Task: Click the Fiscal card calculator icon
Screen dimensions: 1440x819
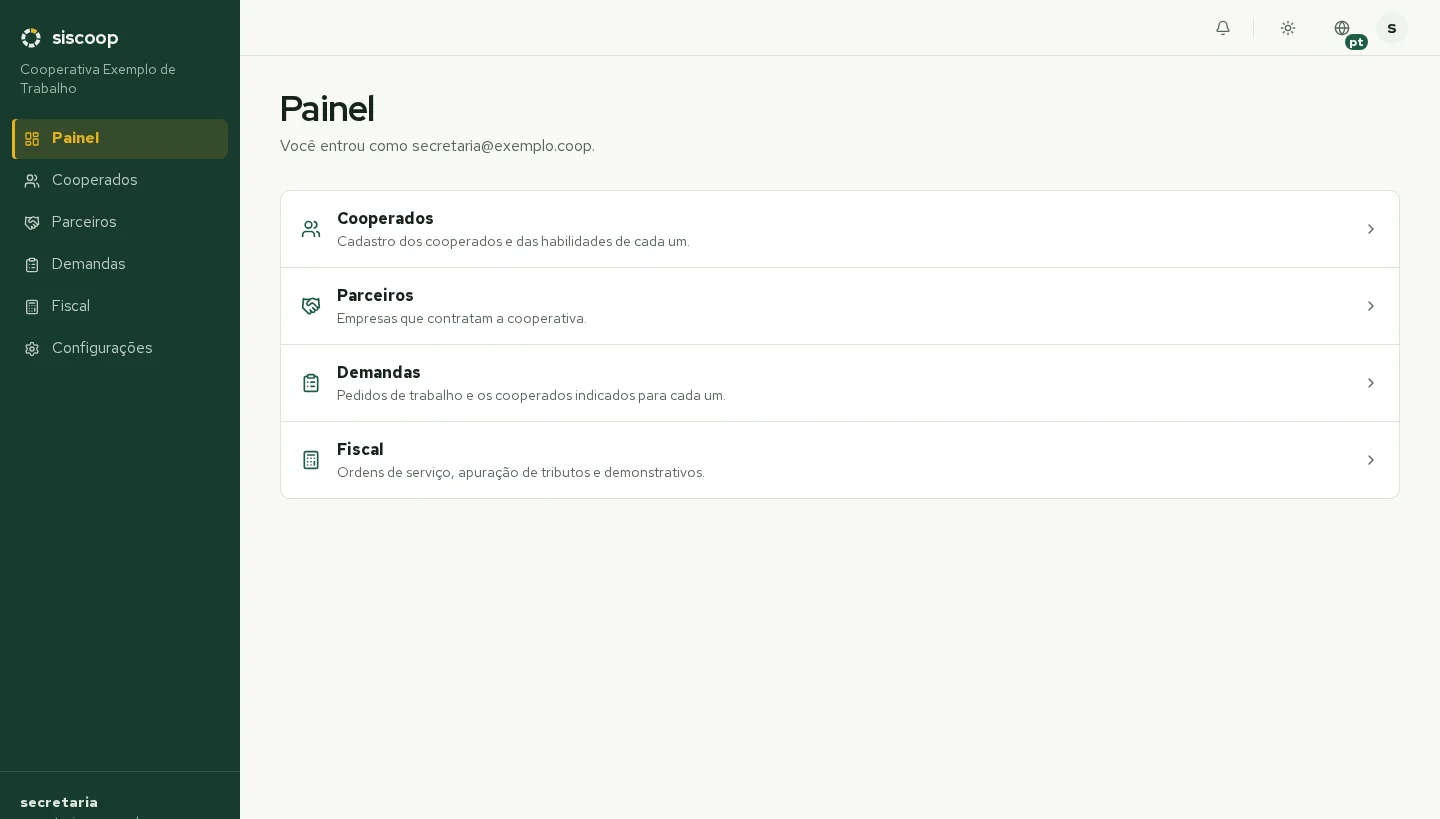Action: point(311,460)
